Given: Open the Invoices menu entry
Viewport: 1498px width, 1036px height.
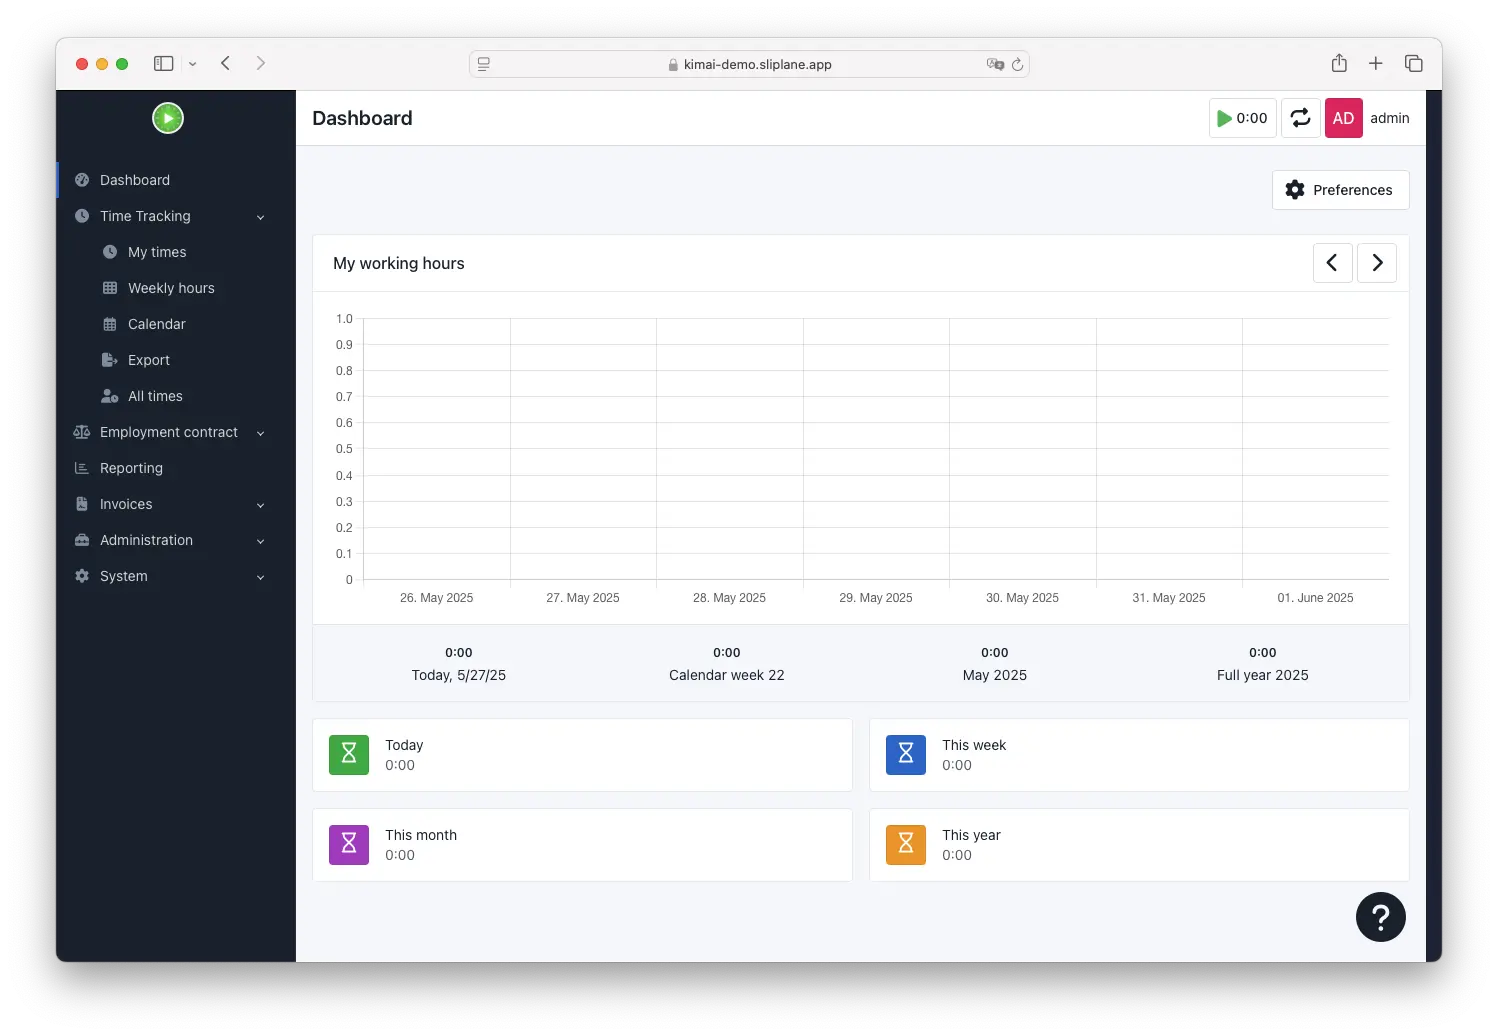Looking at the screenshot, I should point(125,503).
